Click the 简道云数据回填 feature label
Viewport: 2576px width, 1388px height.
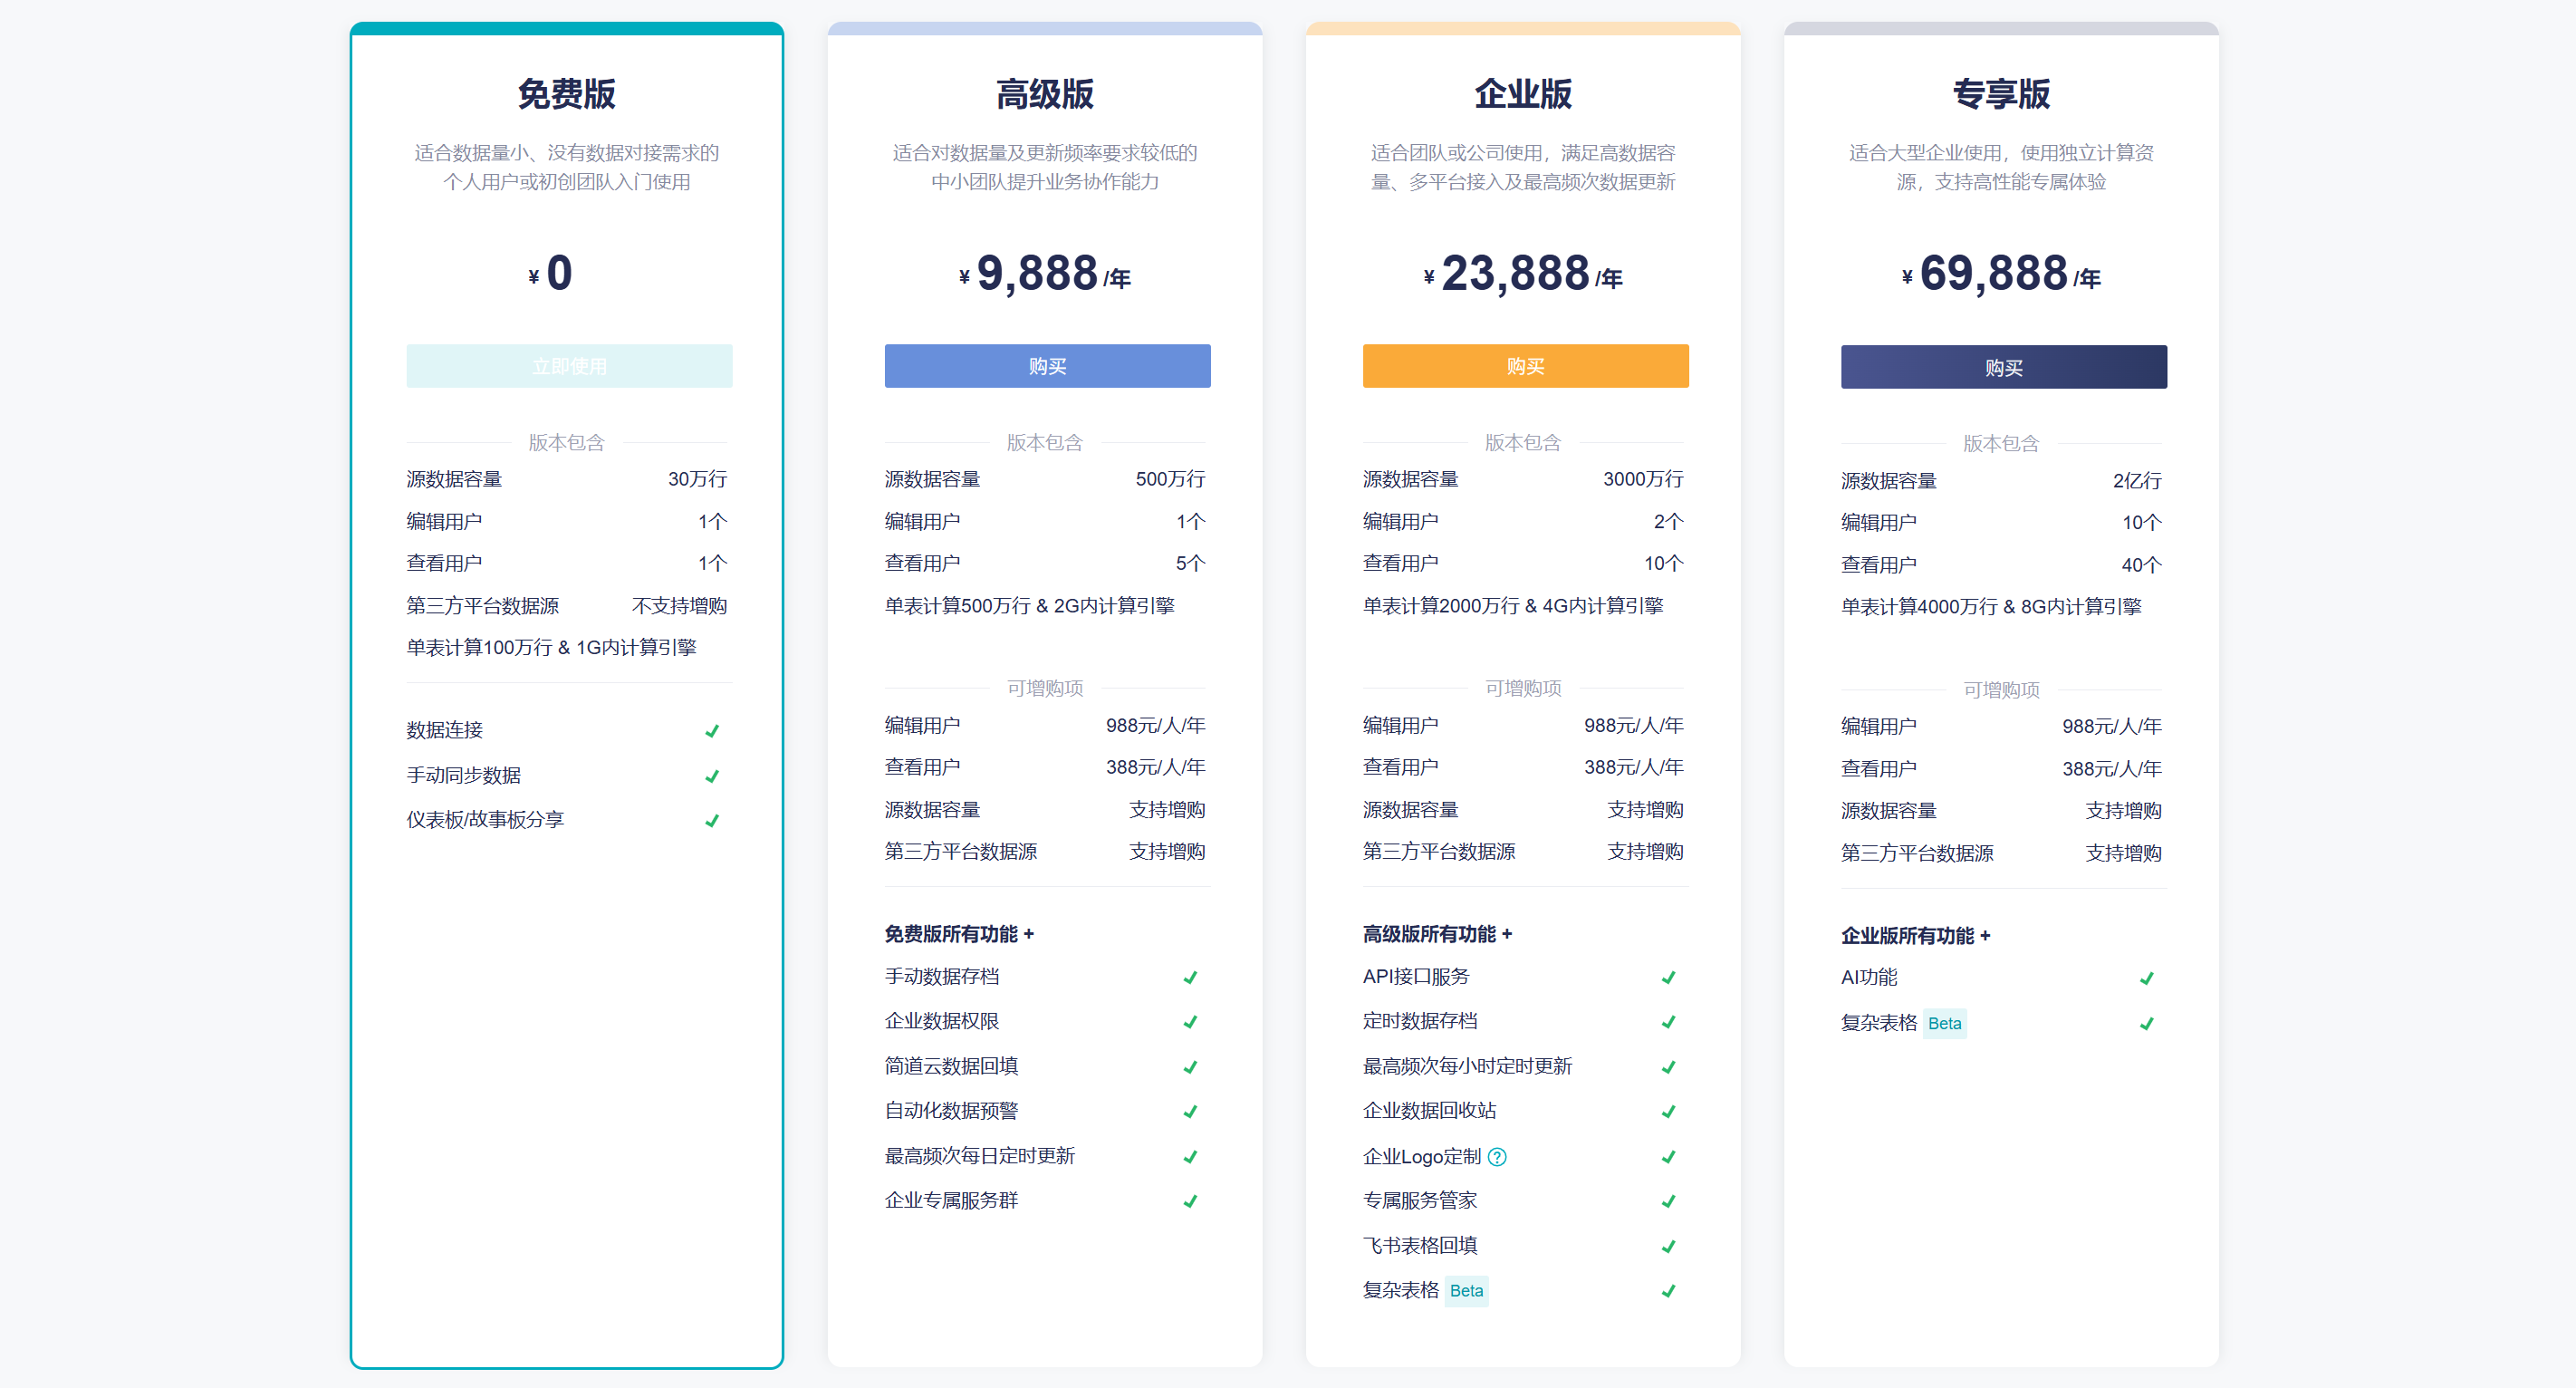pos(950,1066)
